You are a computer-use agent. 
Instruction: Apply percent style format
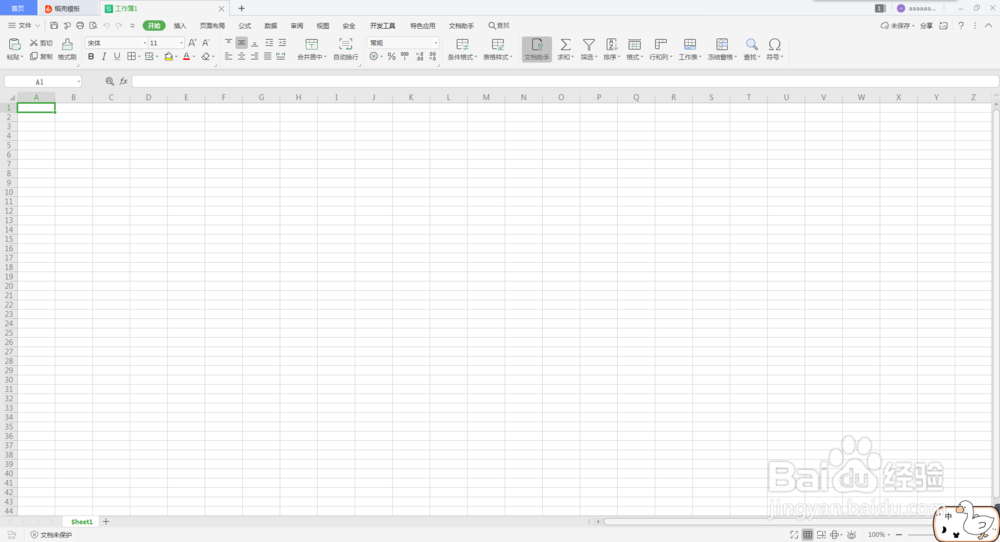(x=391, y=57)
